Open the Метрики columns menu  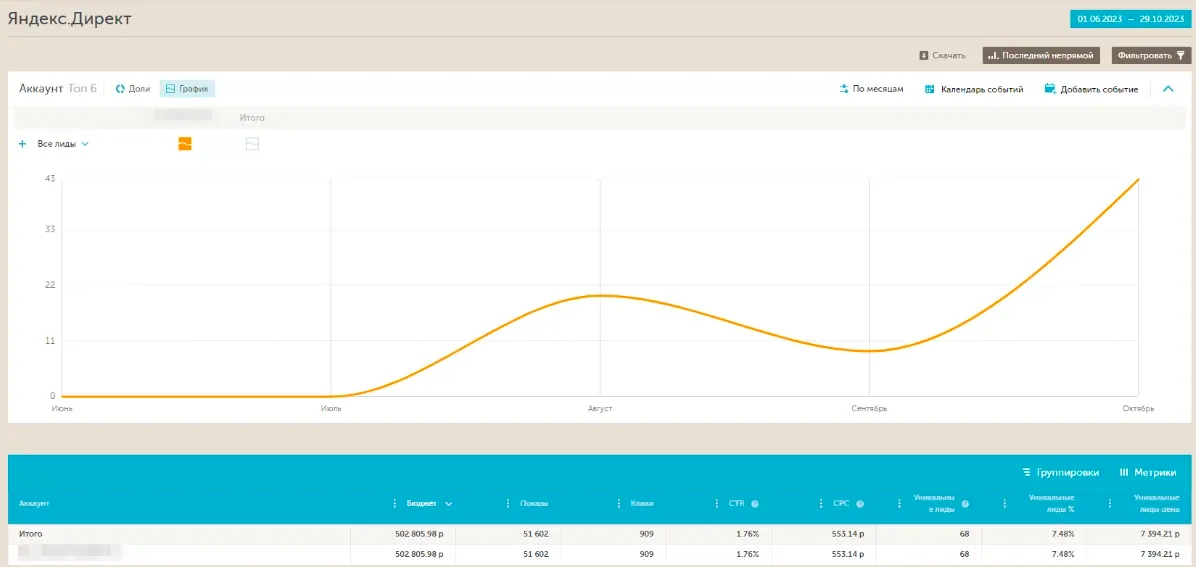(x=1148, y=472)
